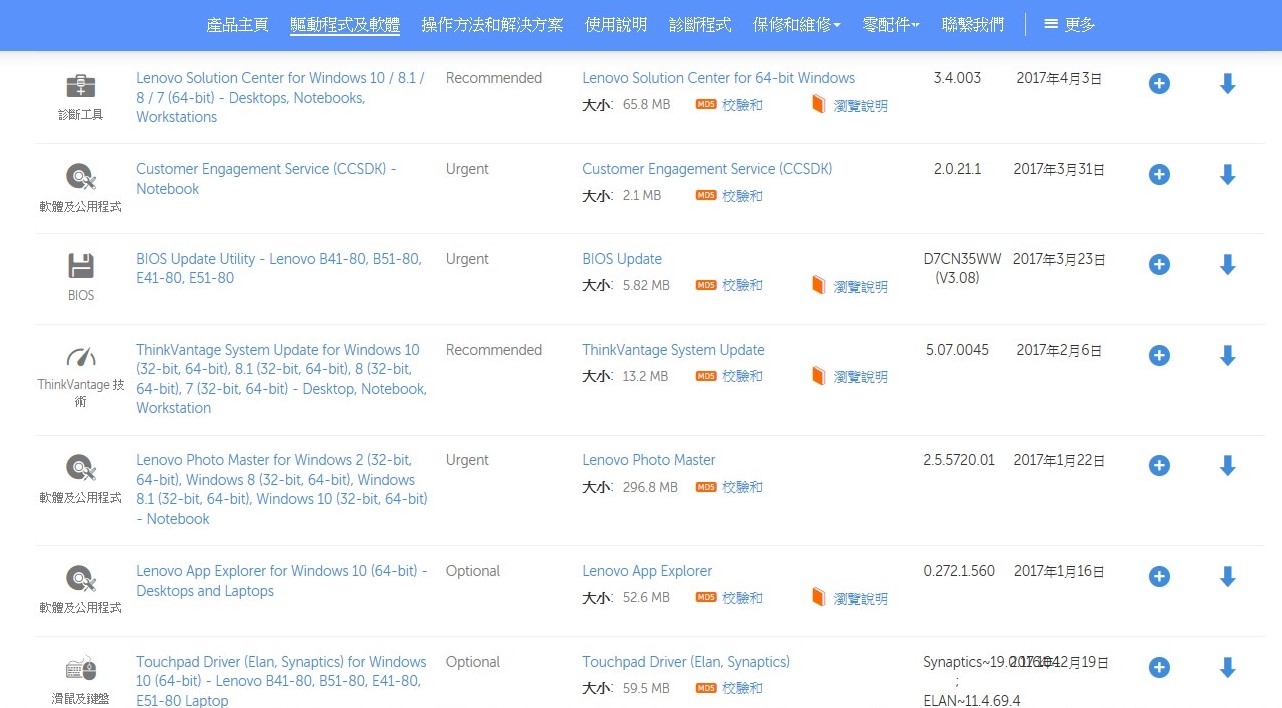Download Lenovo App Explorer arrow icon
The image size is (1282, 708).
coord(1228,577)
